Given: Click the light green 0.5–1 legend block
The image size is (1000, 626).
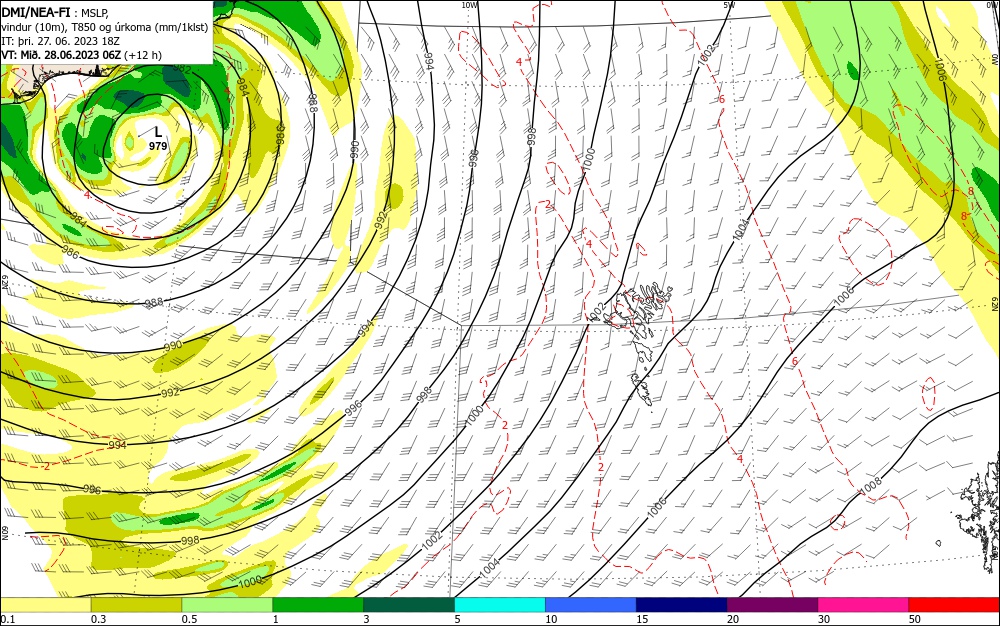Looking at the screenshot, I should pyautogui.click(x=227, y=605).
